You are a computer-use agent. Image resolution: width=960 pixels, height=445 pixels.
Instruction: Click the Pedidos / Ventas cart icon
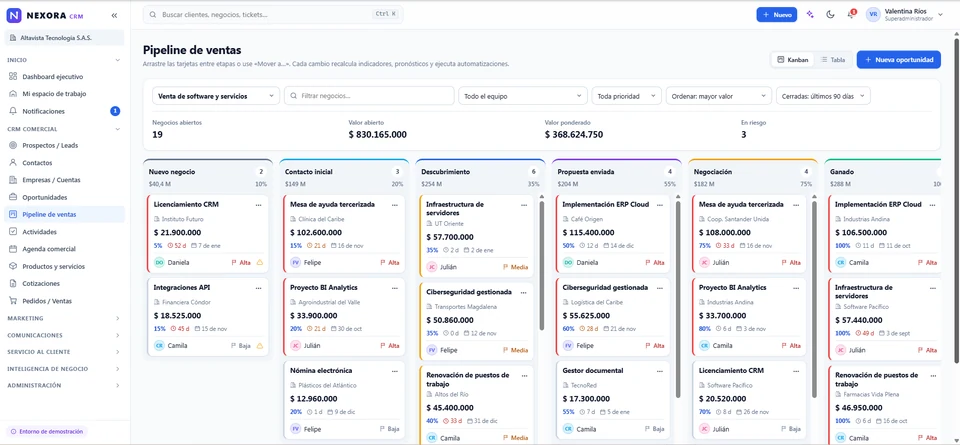[x=13, y=301]
